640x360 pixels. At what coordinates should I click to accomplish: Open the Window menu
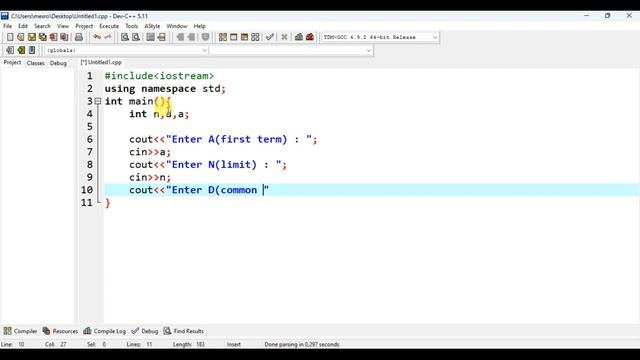(177, 26)
